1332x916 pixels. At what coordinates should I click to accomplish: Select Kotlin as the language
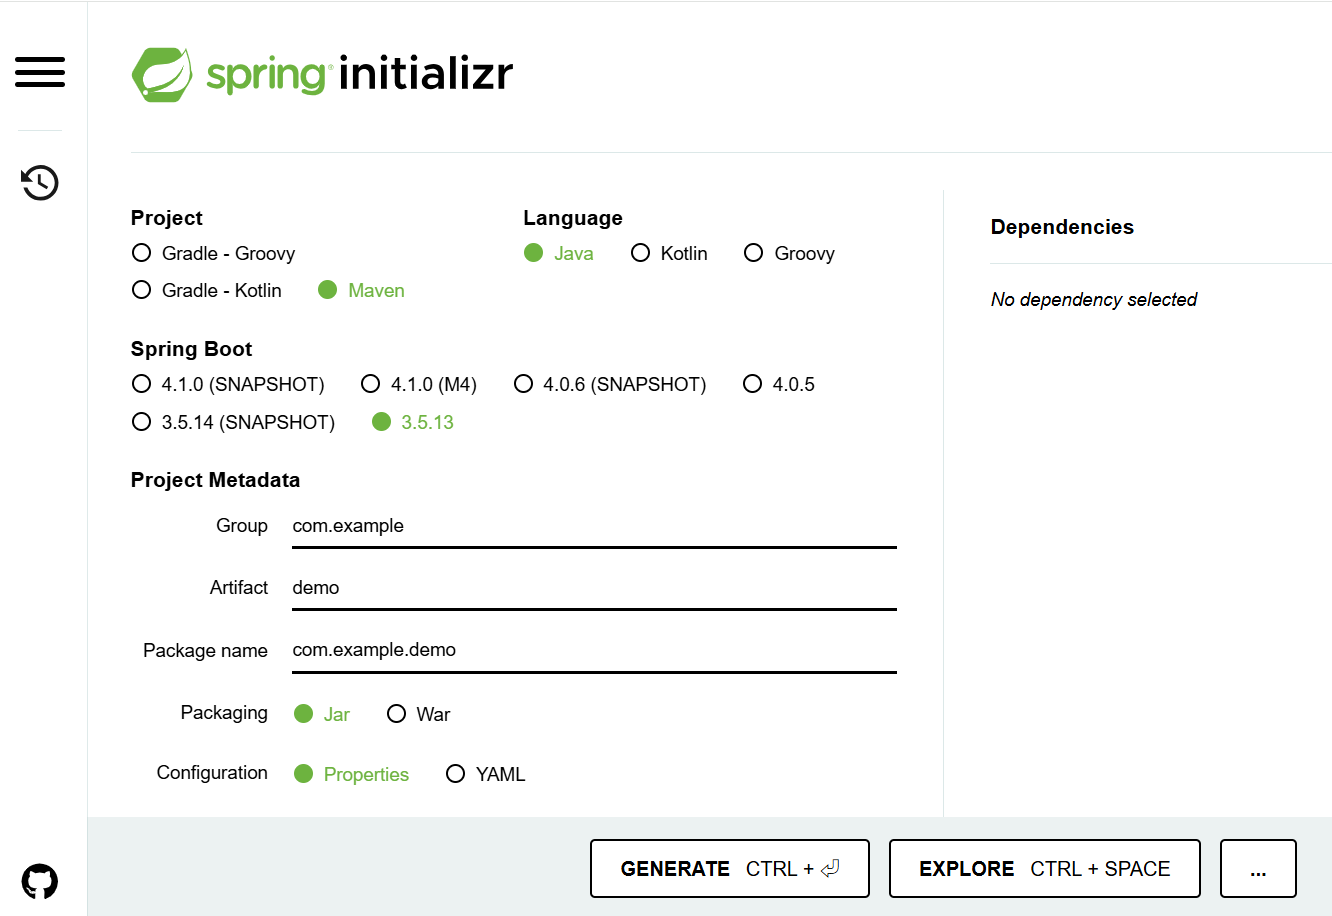coord(641,253)
